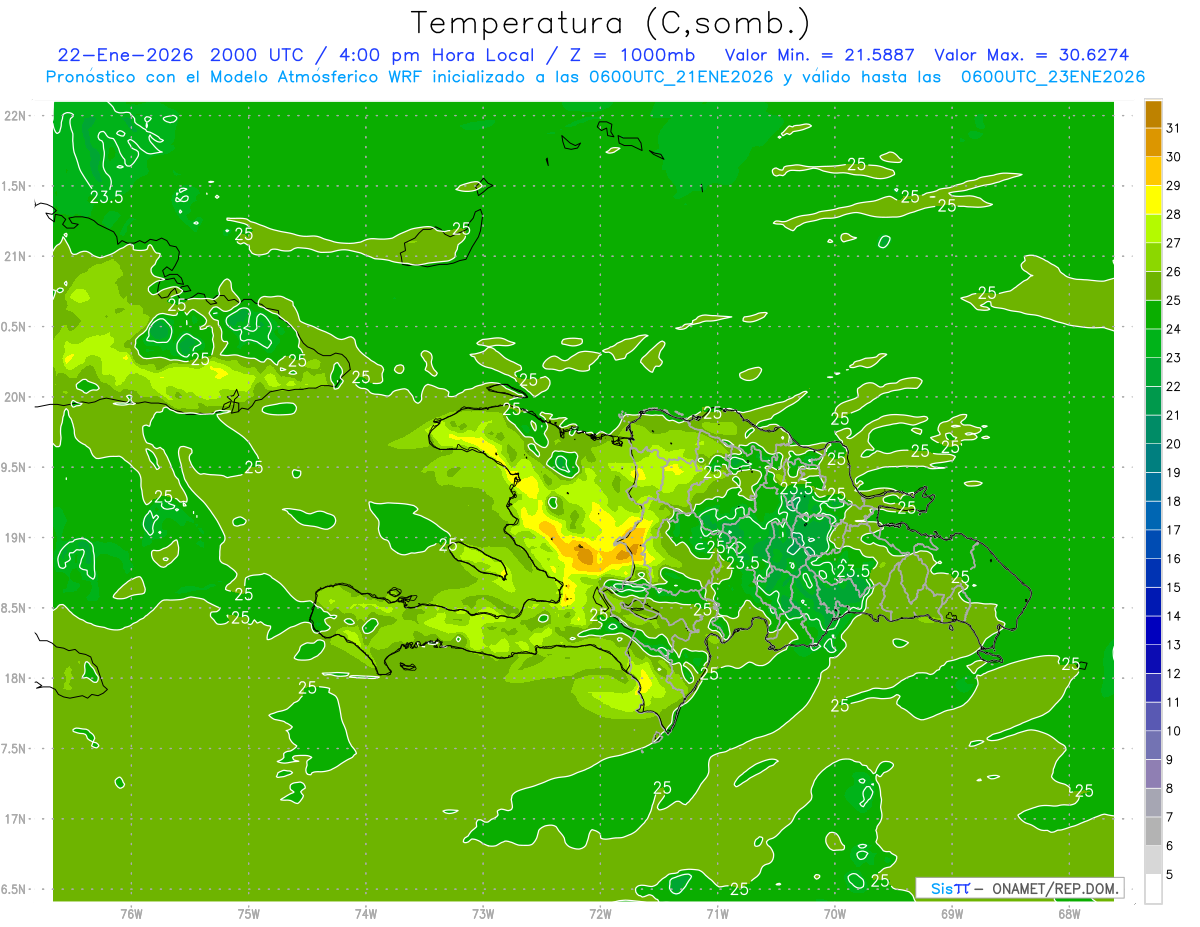Screen dimensions: 1200x927
Task: Pick the legend color band between 23 and 24
Action: pos(1153,343)
